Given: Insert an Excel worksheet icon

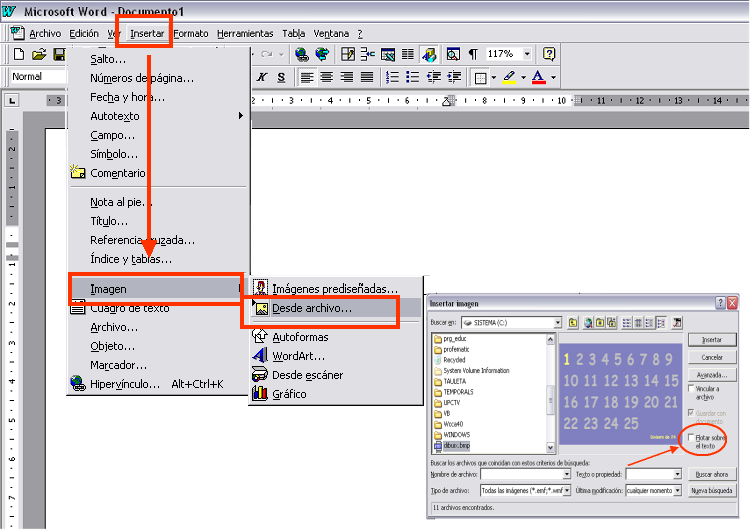Looking at the screenshot, I should click(387, 54).
